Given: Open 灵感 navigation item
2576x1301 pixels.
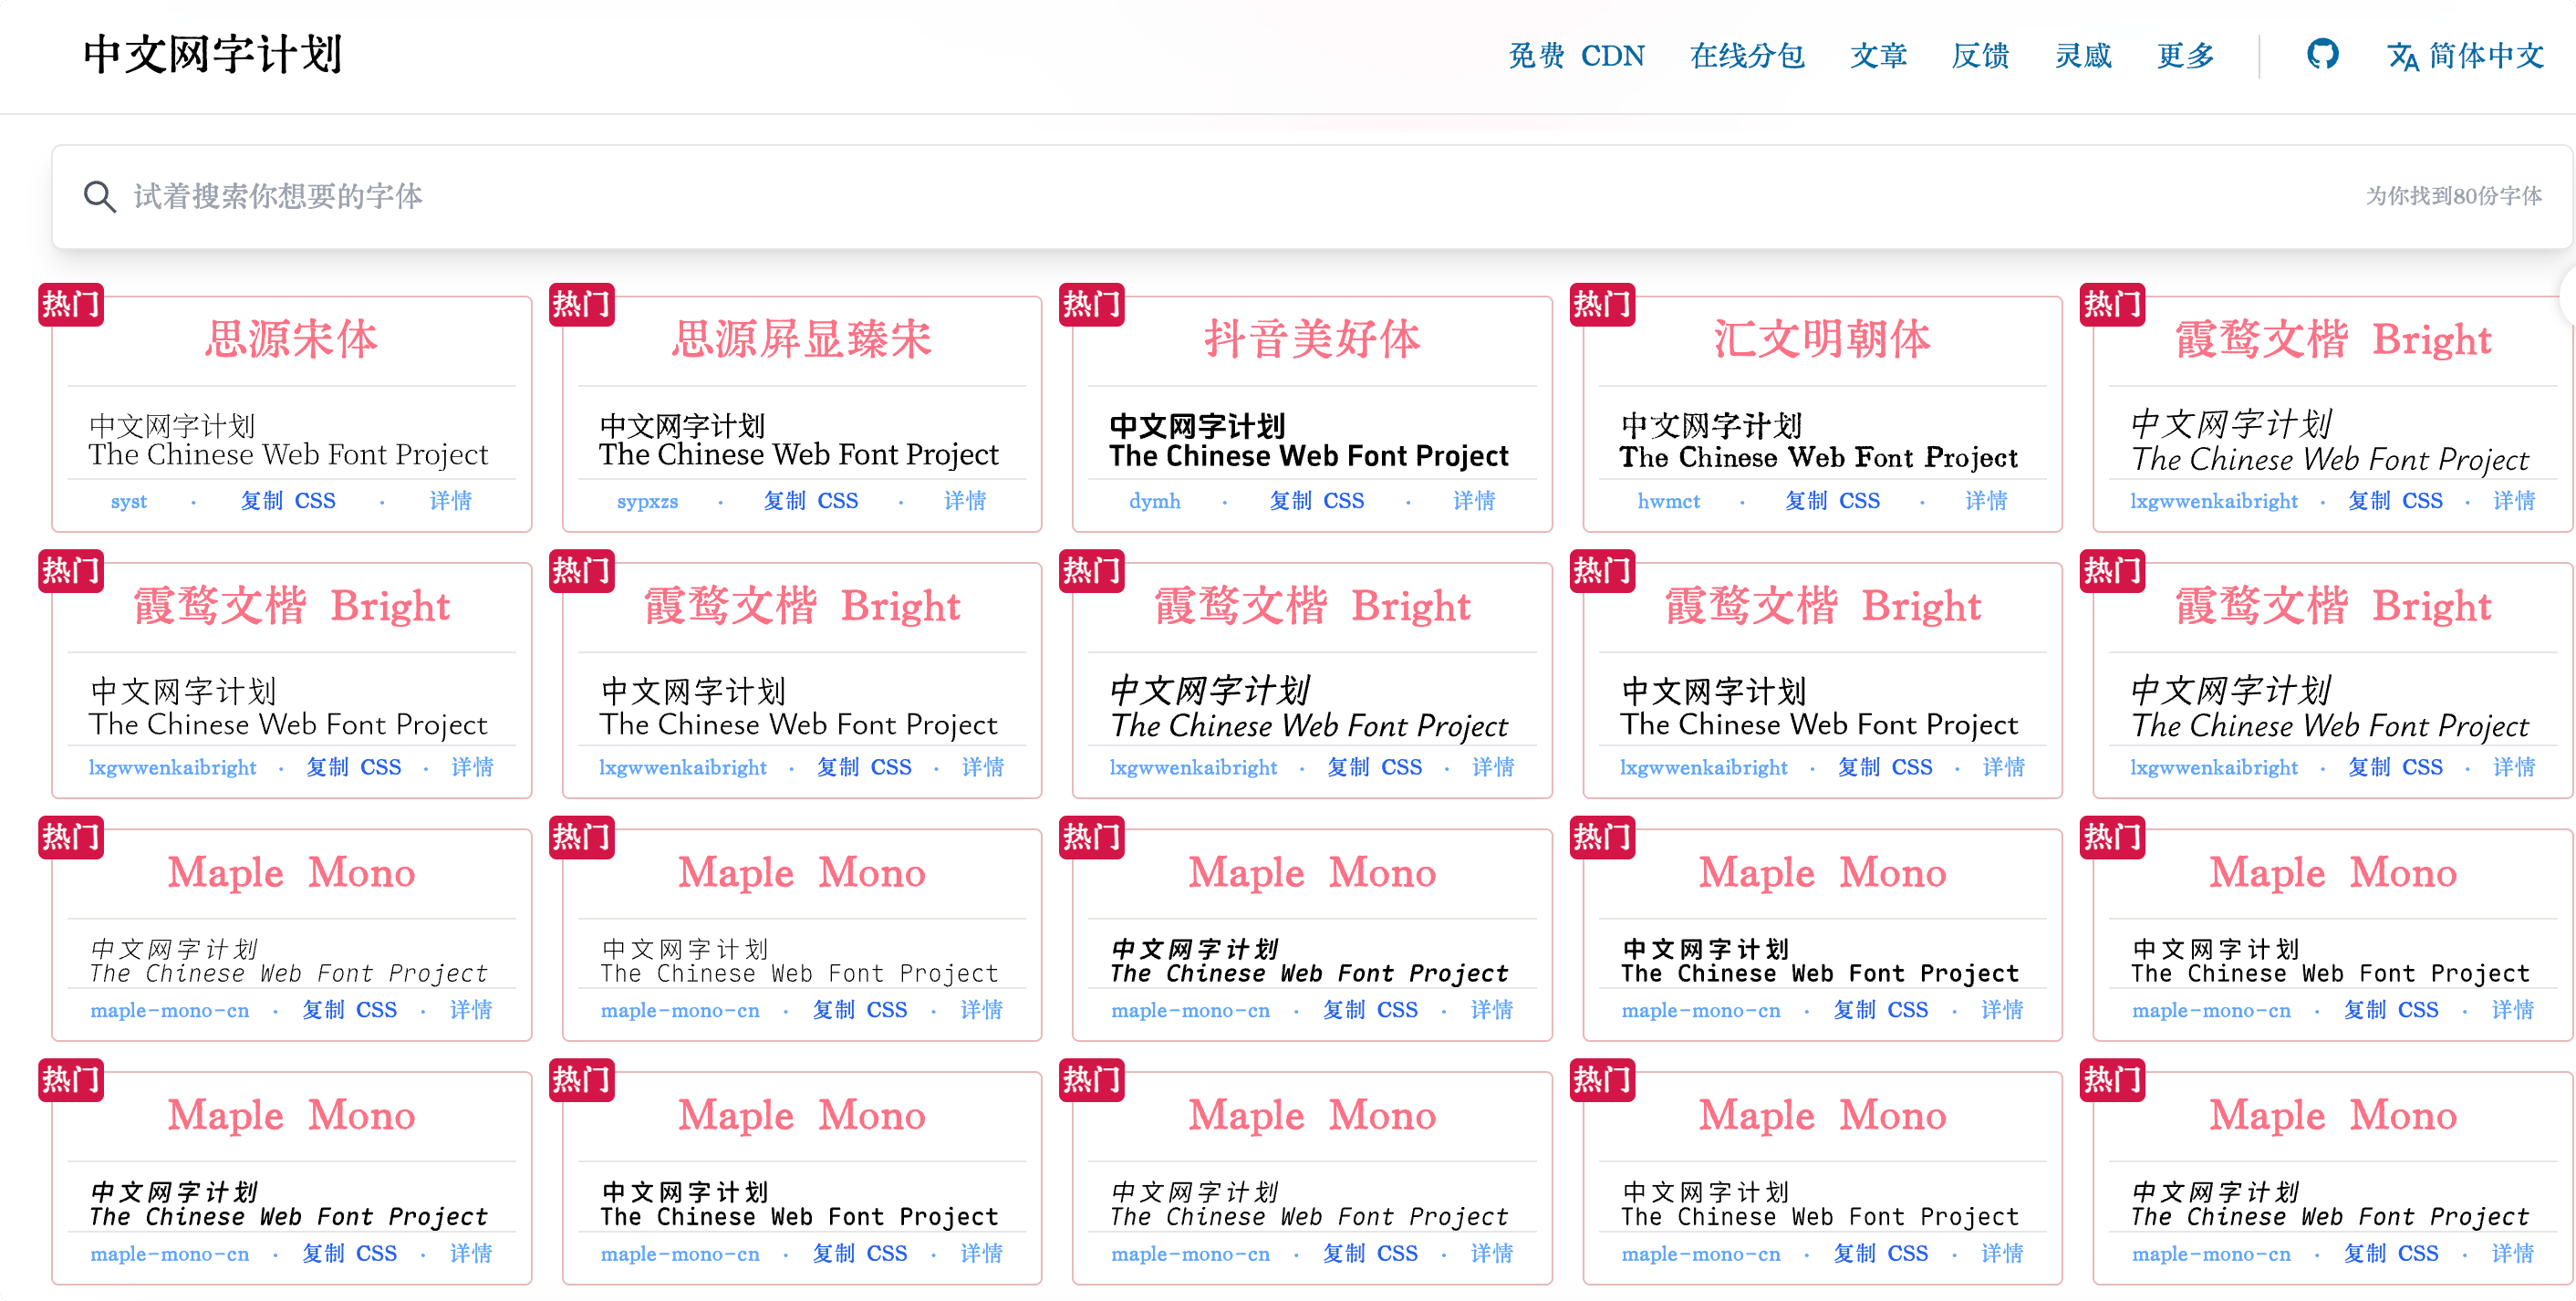Looking at the screenshot, I should point(2083,56).
